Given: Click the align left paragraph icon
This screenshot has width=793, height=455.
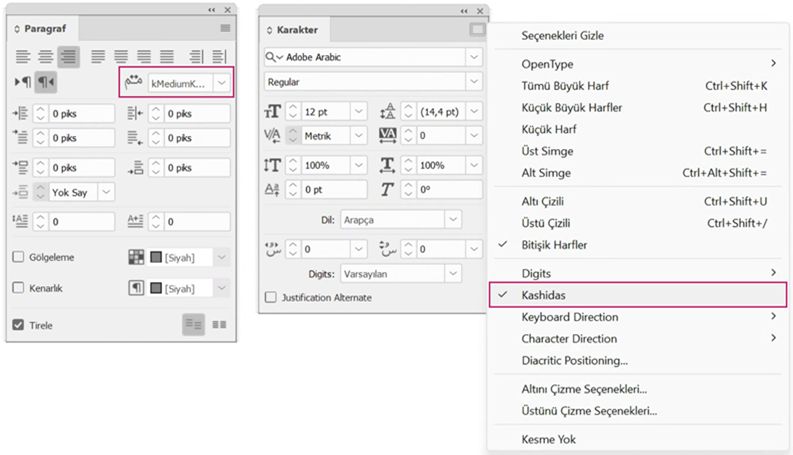Looking at the screenshot, I should 23,56.
